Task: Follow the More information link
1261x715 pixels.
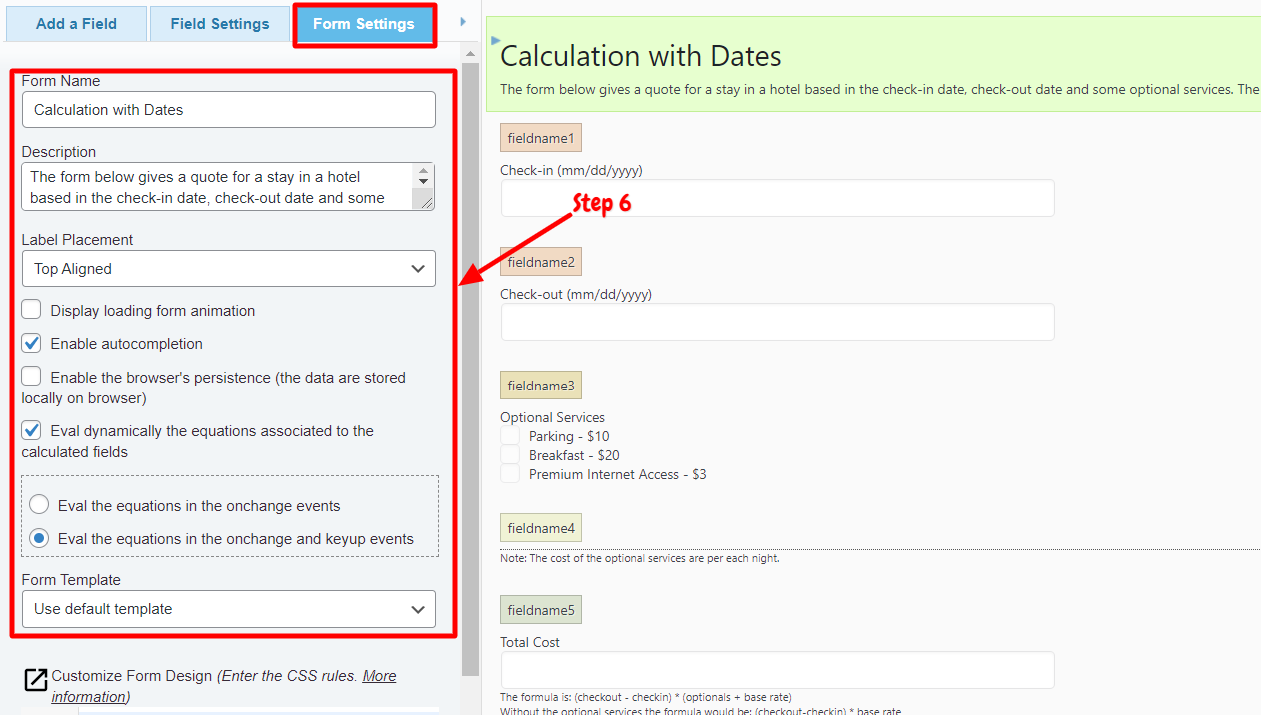Action: coord(224,686)
